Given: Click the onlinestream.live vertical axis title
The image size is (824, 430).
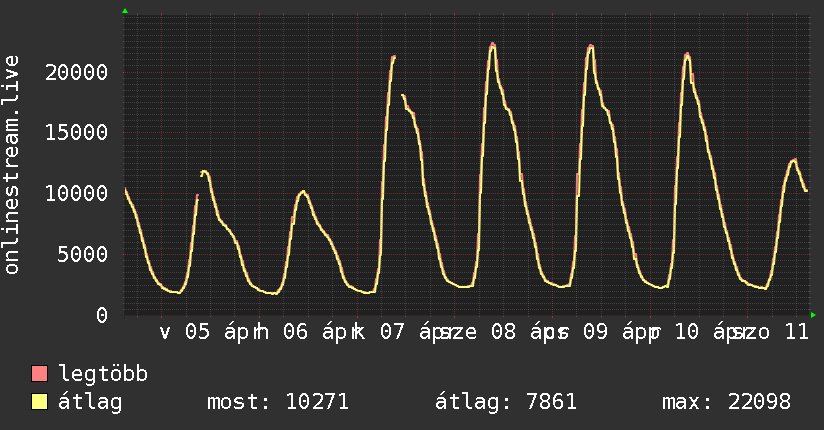Looking at the screenshot, I should [12, 165].
